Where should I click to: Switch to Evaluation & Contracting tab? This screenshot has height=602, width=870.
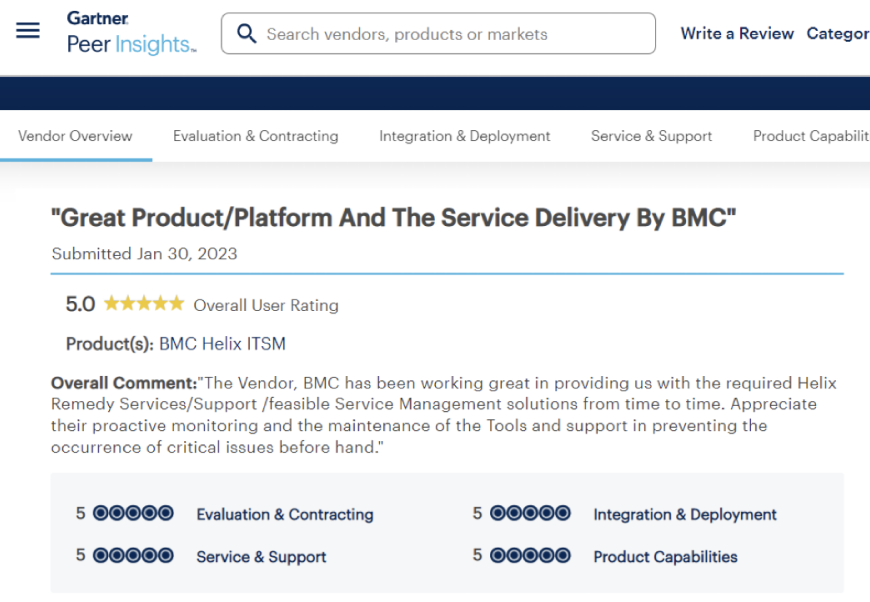coord(255,136)
